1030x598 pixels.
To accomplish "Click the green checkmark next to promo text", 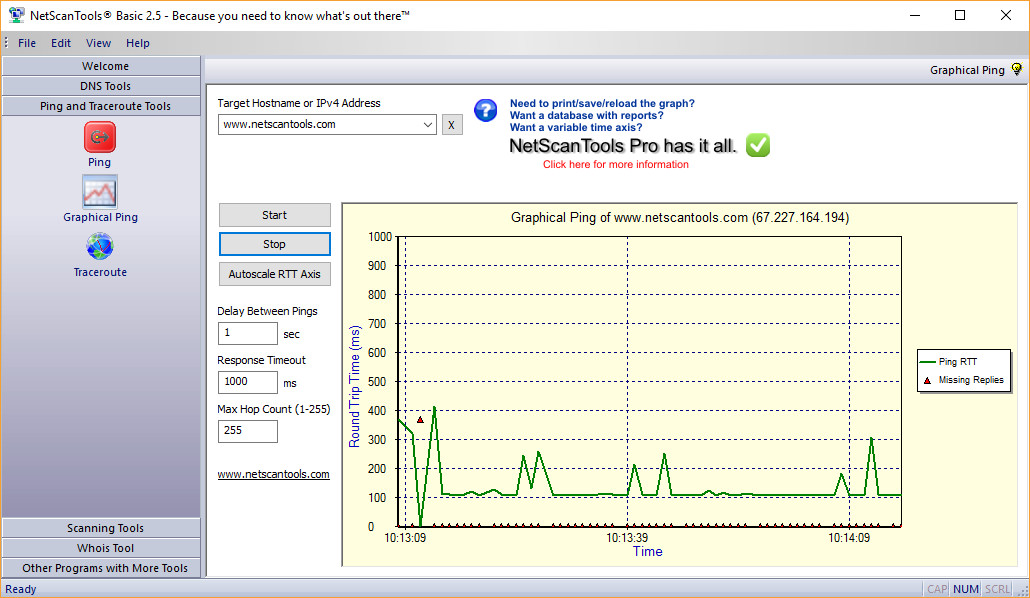I will (757, 145).
